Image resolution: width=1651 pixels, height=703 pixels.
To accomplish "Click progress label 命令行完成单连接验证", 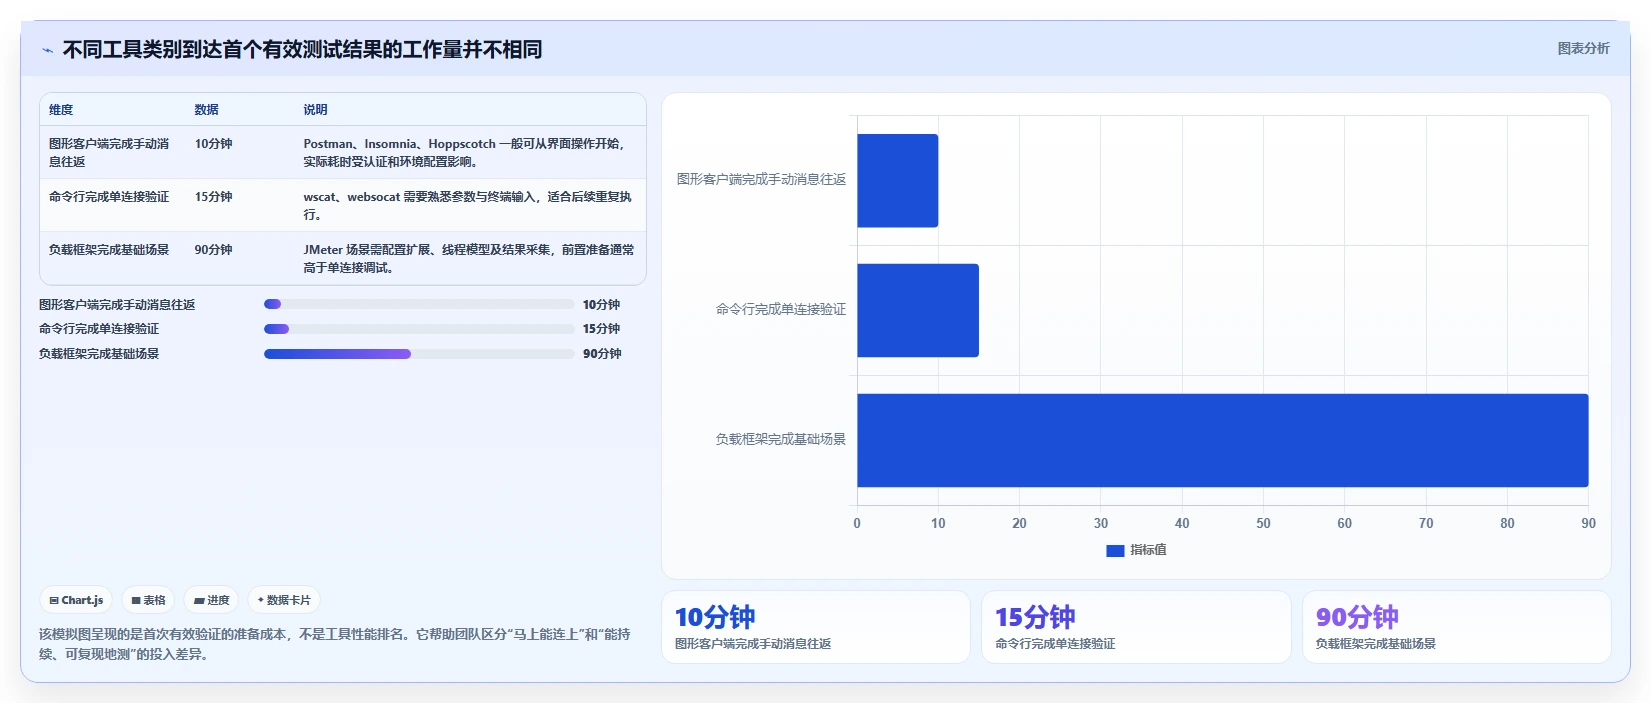I will click(99, 329).
